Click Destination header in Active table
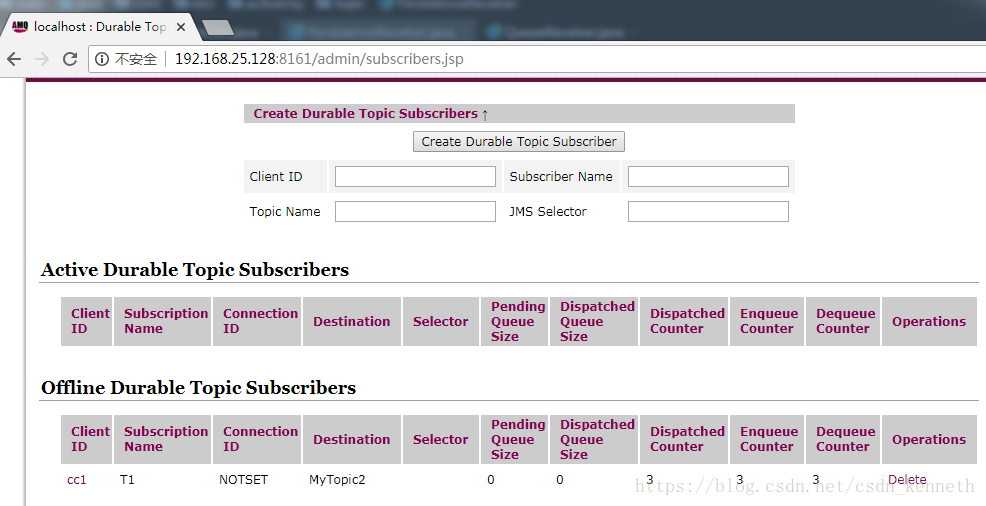This screenshot has height=506, width=986. click(352, 321)
